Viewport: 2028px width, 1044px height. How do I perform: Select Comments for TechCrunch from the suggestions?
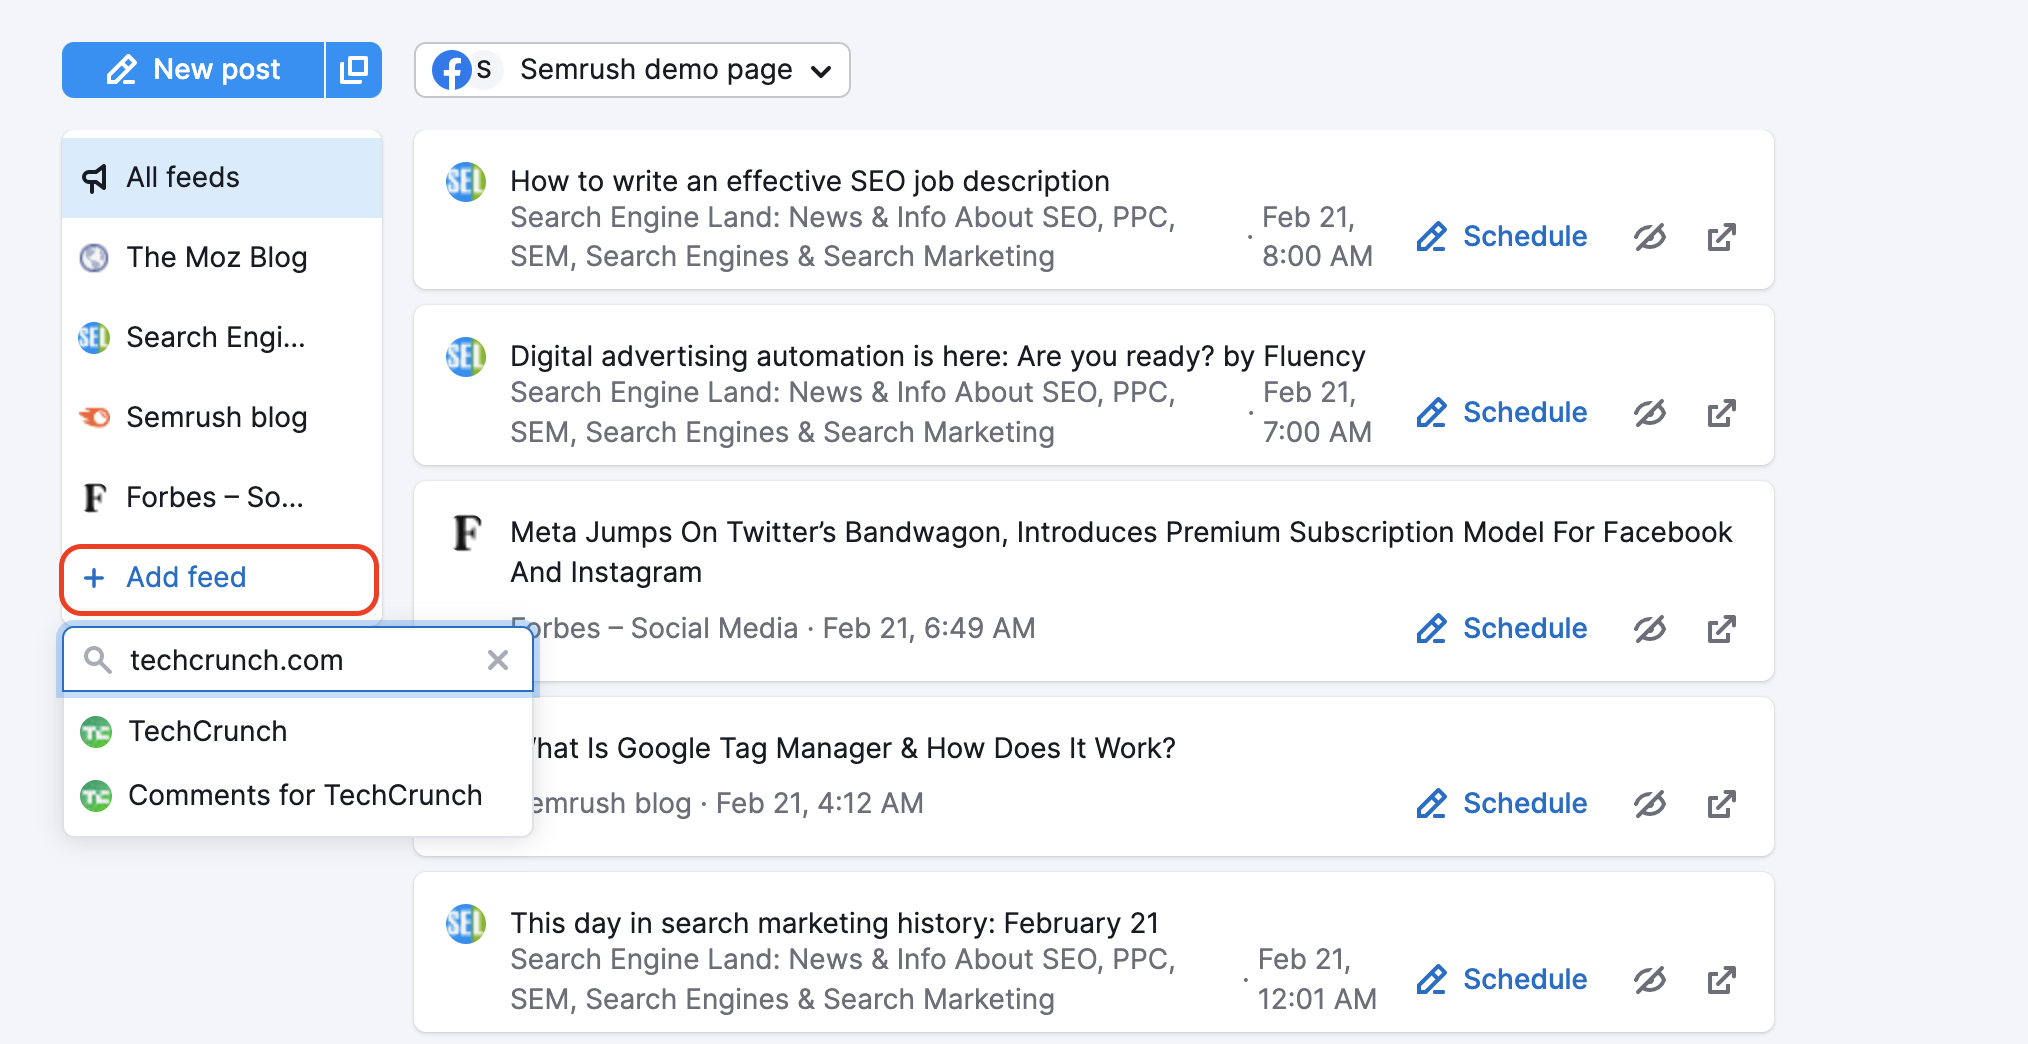tap(305, 795)
